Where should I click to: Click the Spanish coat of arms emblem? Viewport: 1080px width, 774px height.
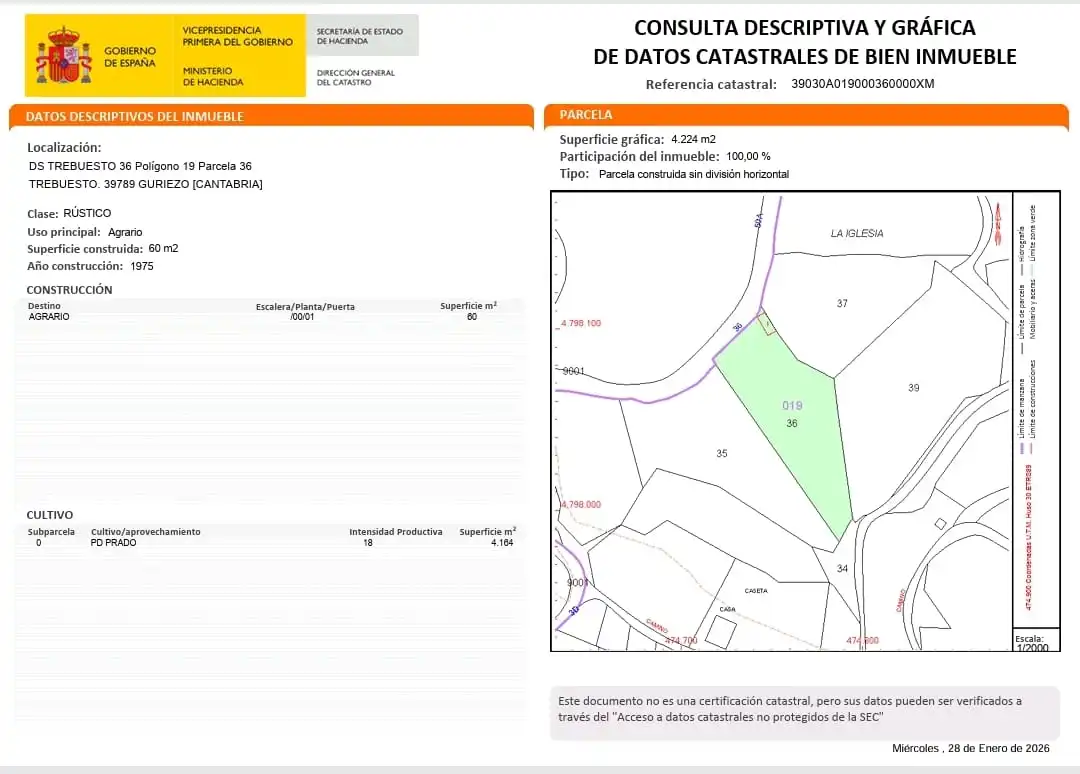(63, 56)
